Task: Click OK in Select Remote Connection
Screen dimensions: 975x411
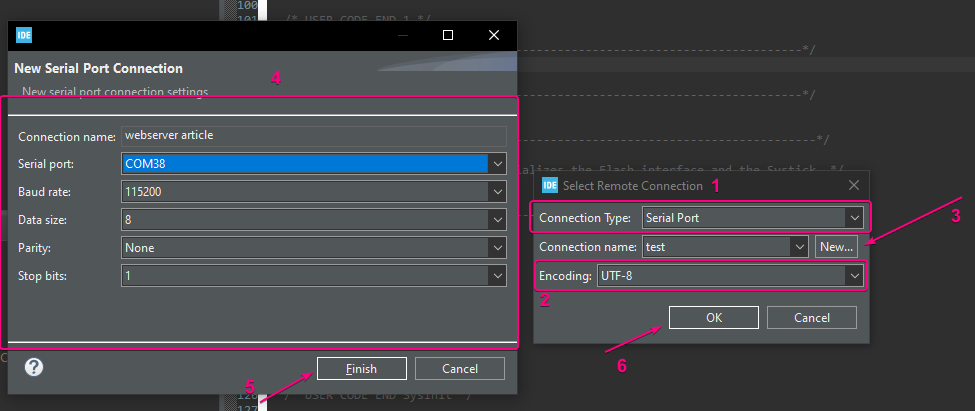Action: tap(714, 318)
